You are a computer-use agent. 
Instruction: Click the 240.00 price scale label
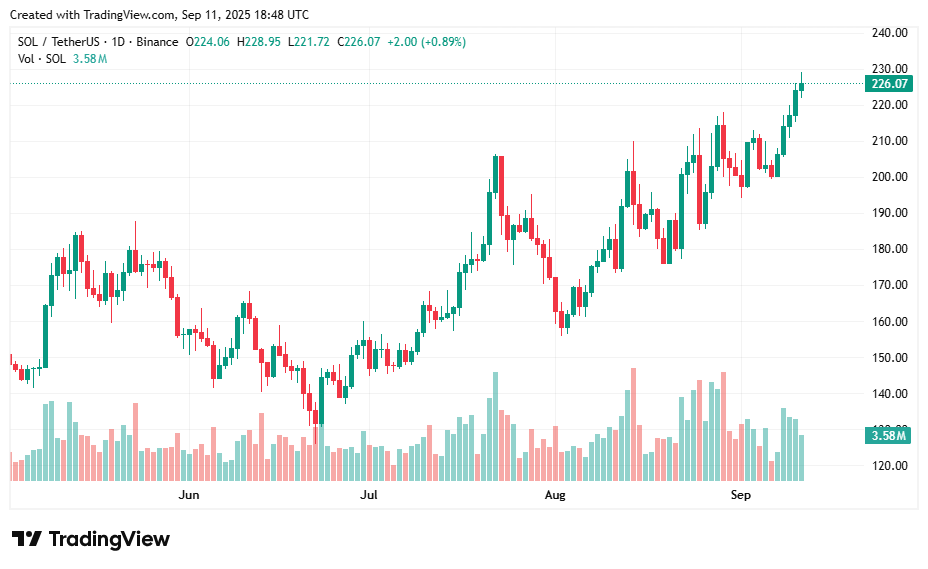pyautogui.click(x=889, y=33)
